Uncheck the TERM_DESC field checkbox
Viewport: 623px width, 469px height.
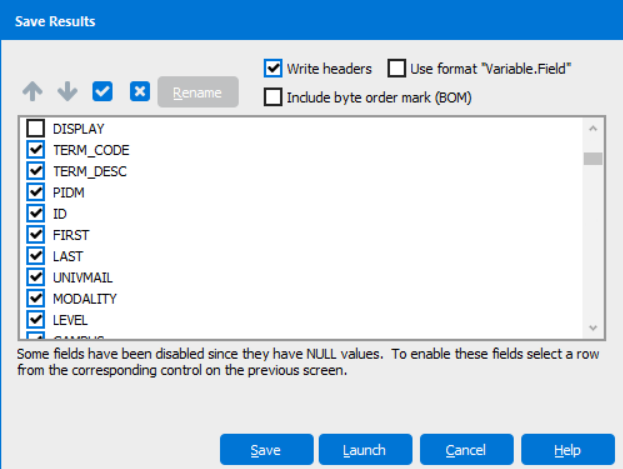tap(36, 171)
